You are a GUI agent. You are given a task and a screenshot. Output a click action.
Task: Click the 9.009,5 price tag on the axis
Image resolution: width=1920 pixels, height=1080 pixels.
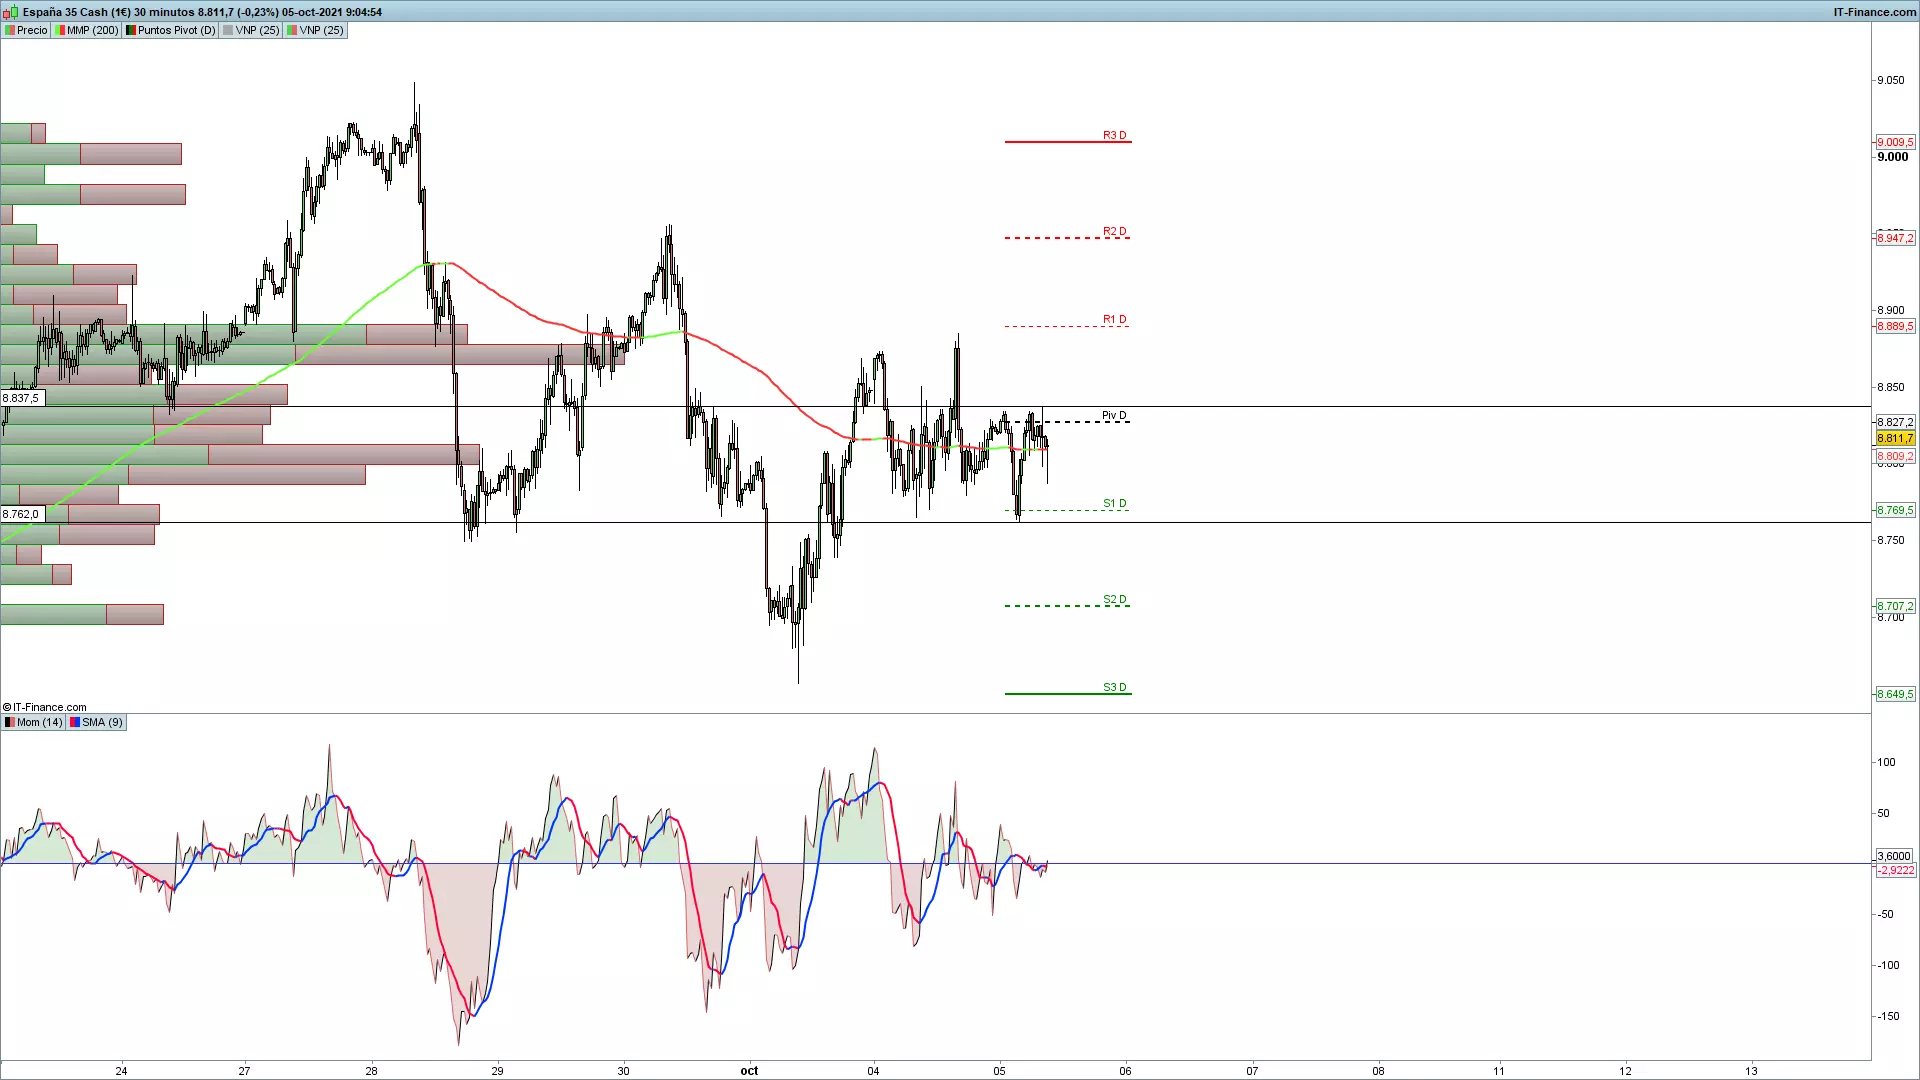point(1895,142)
